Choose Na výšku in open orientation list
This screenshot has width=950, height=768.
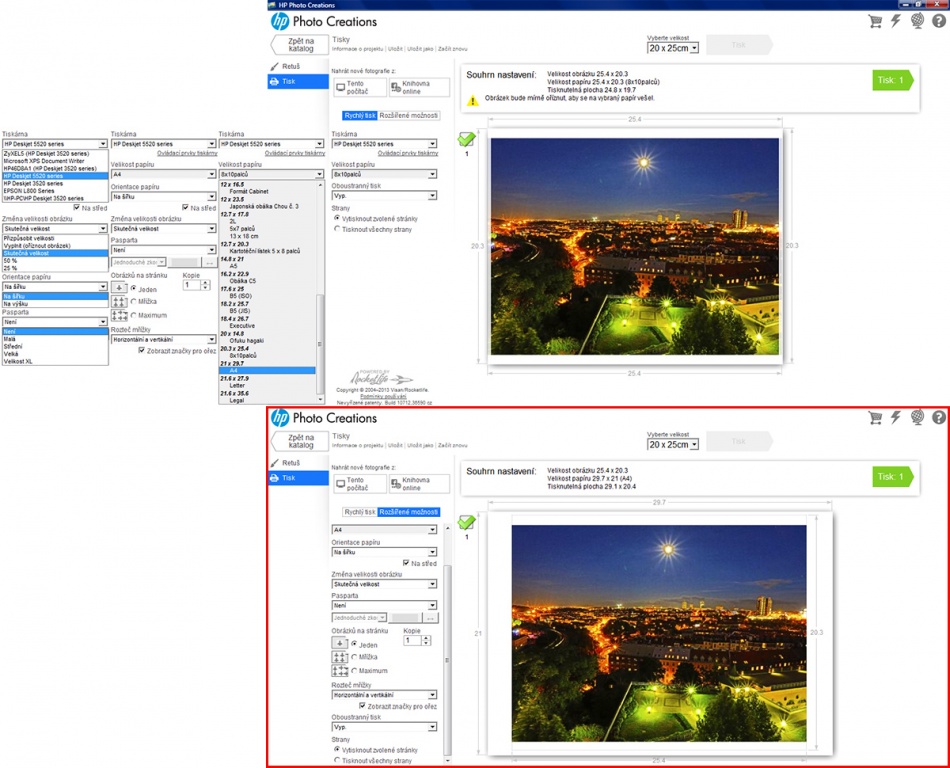pos(55,303)
